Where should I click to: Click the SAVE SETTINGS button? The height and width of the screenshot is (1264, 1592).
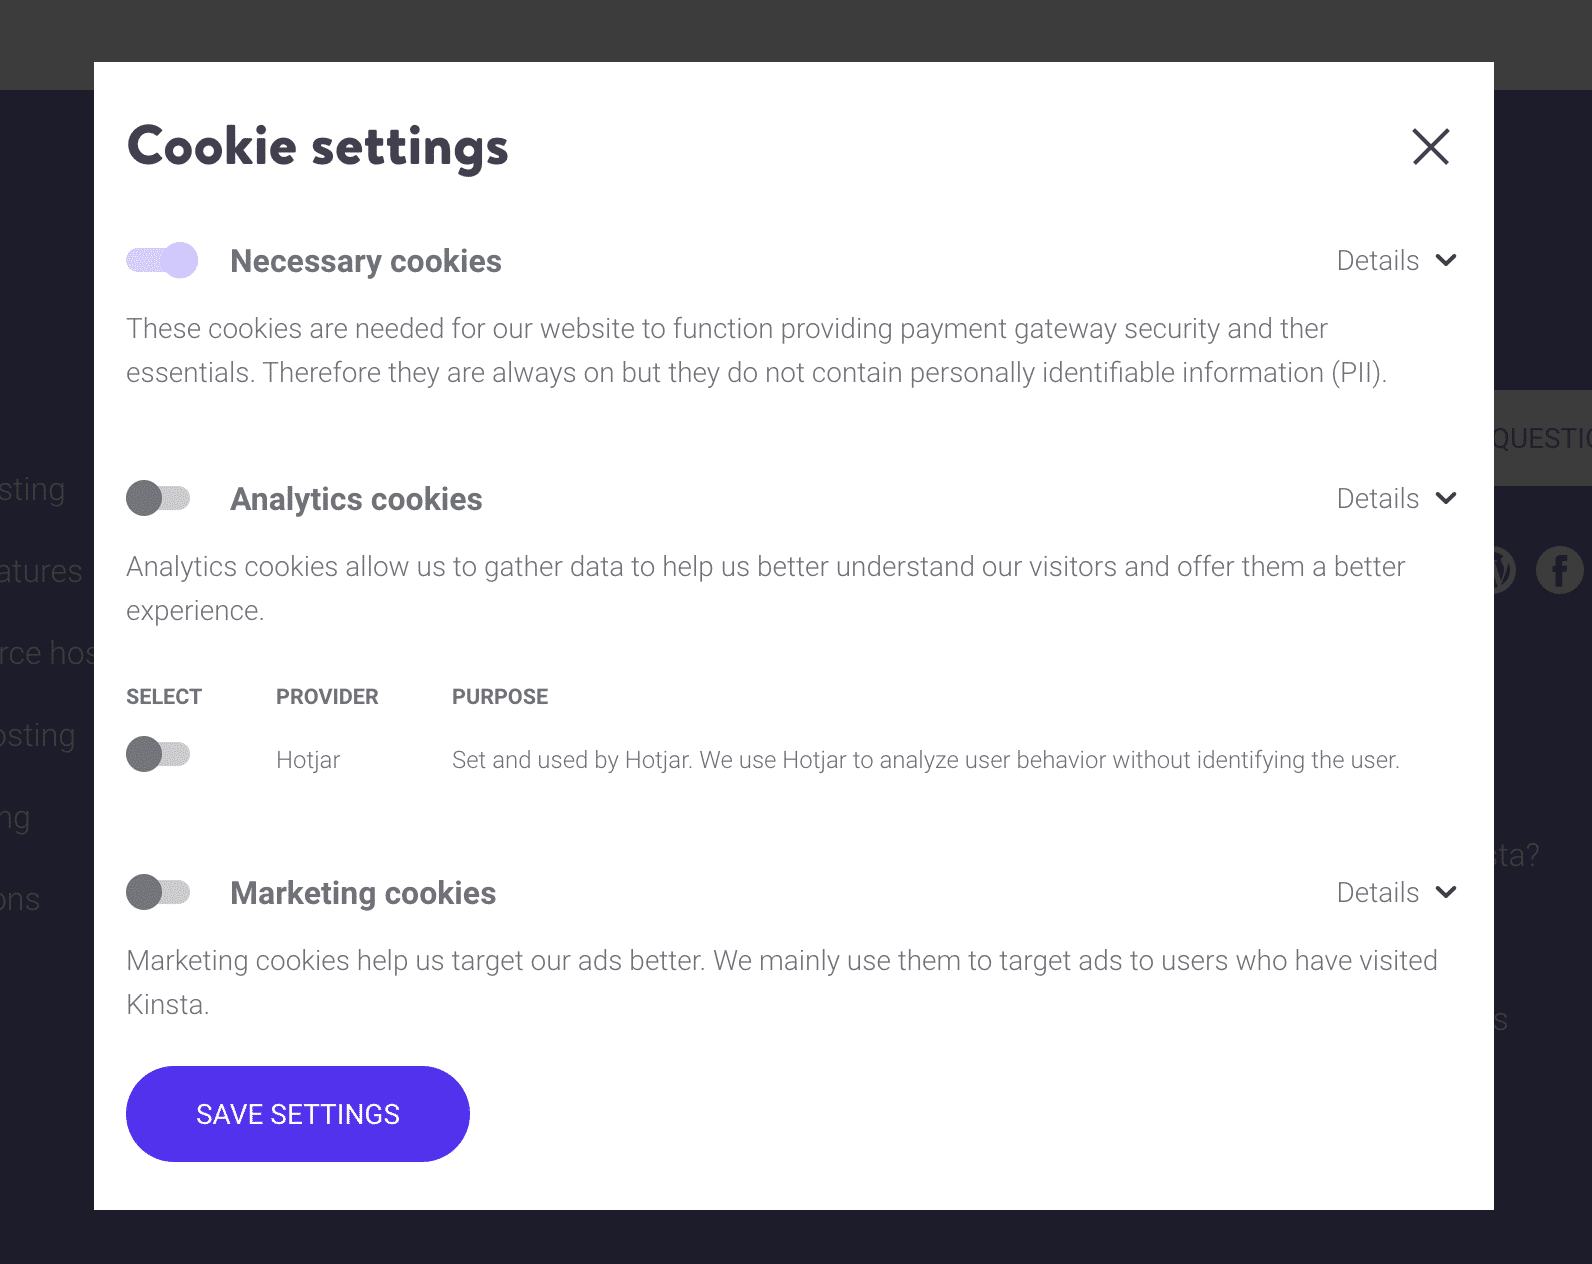click(297, 1114)
